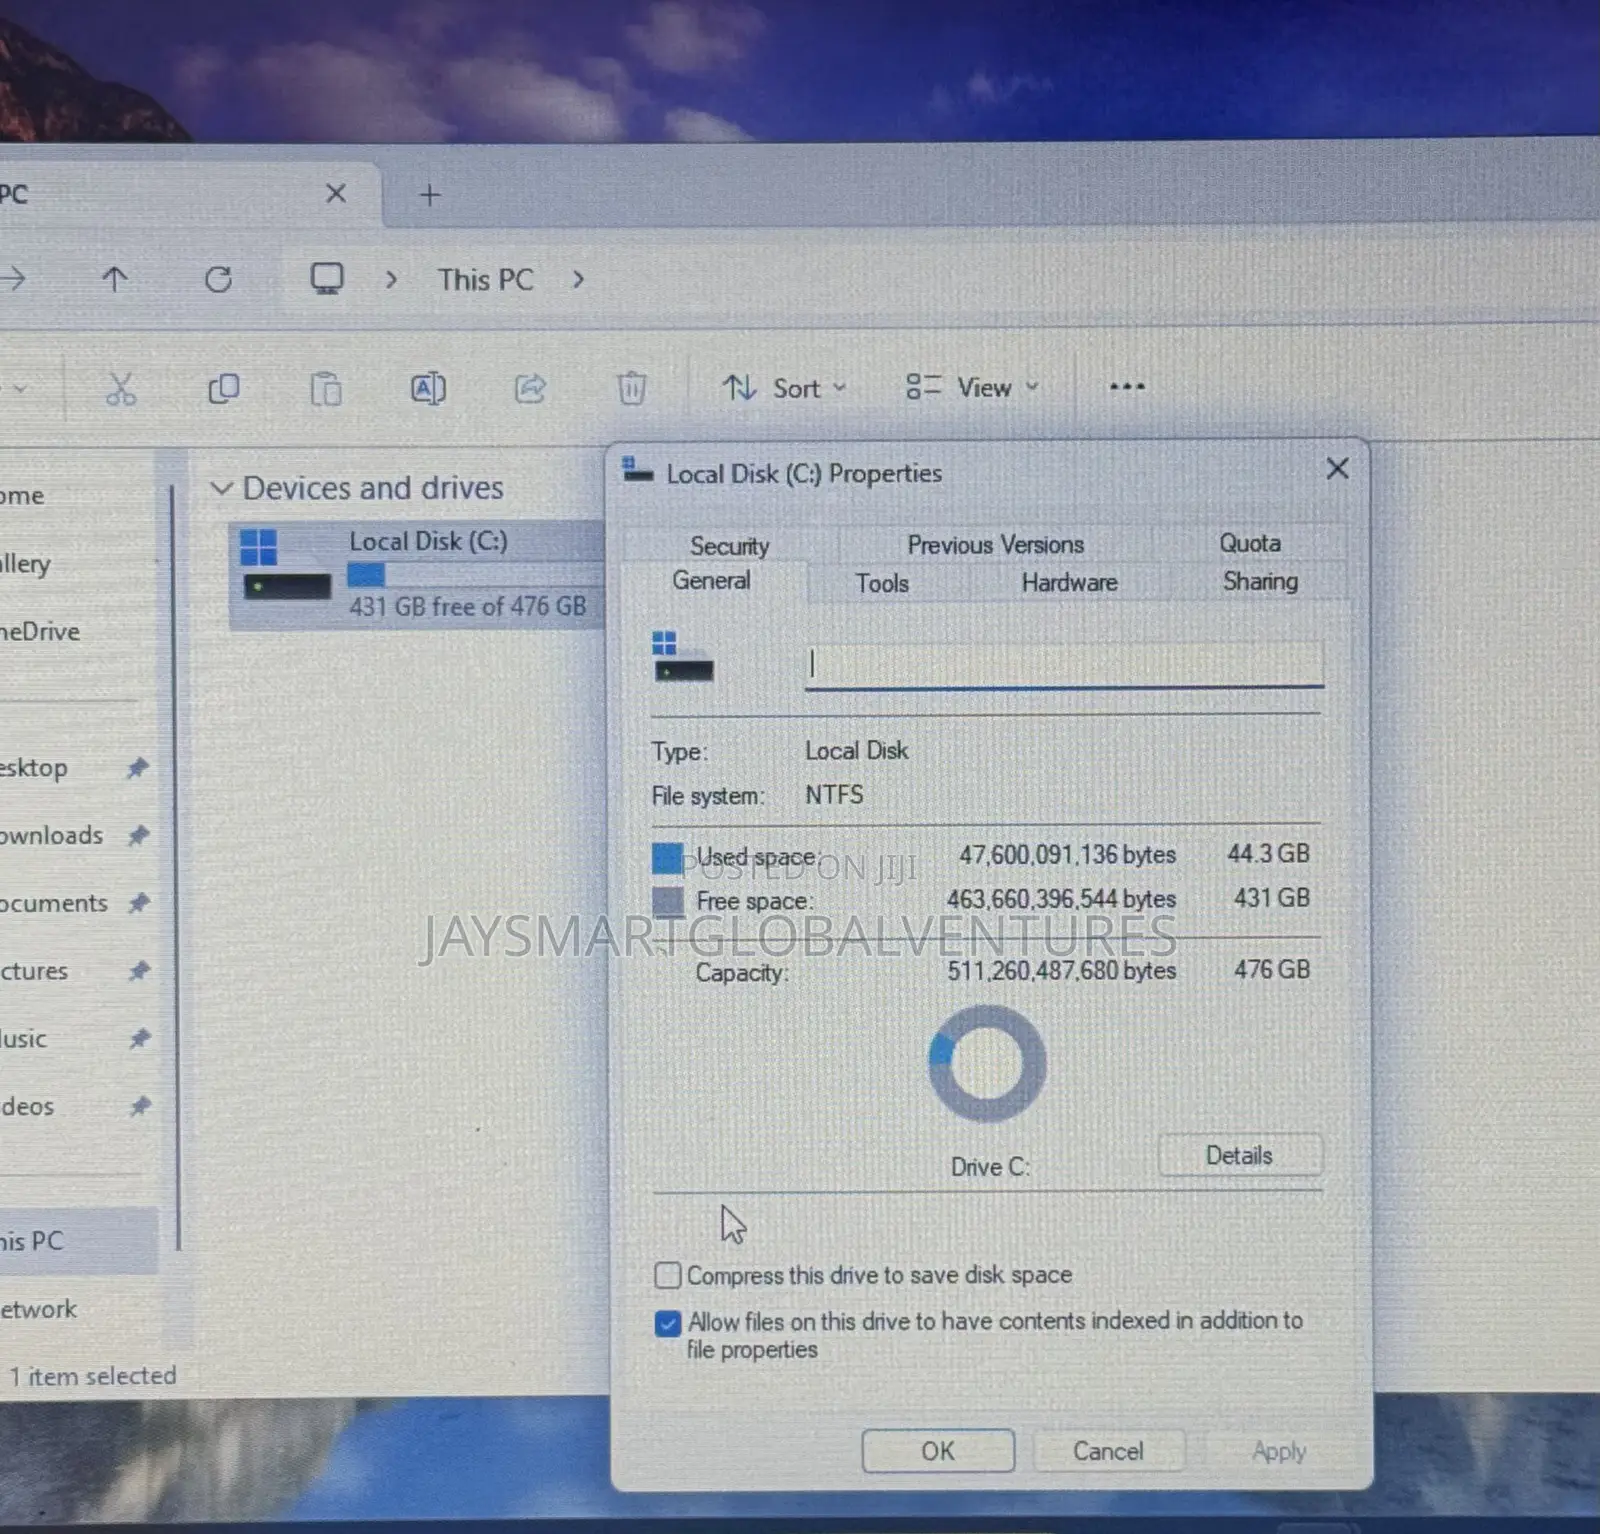This screenshot has width=1600, height=1534.
Task: Switch to the Sharing tab
Action: pyautogui.click(x=1260, y=582)
